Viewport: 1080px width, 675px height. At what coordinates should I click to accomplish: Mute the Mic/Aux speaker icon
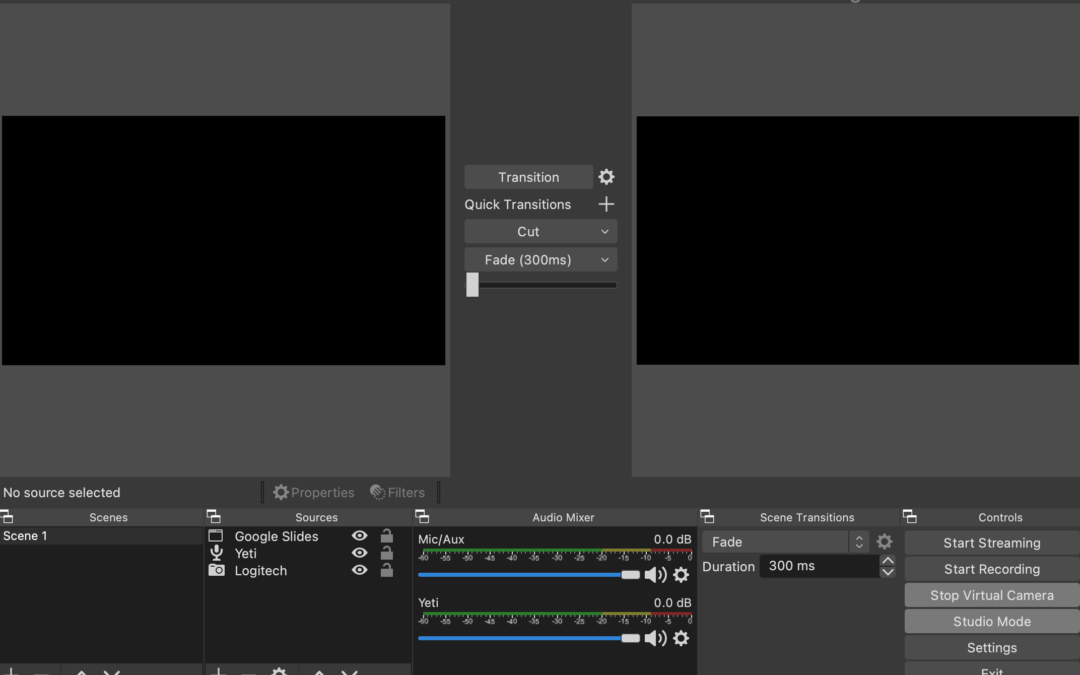pyautogui.click(x=655, y=575)
